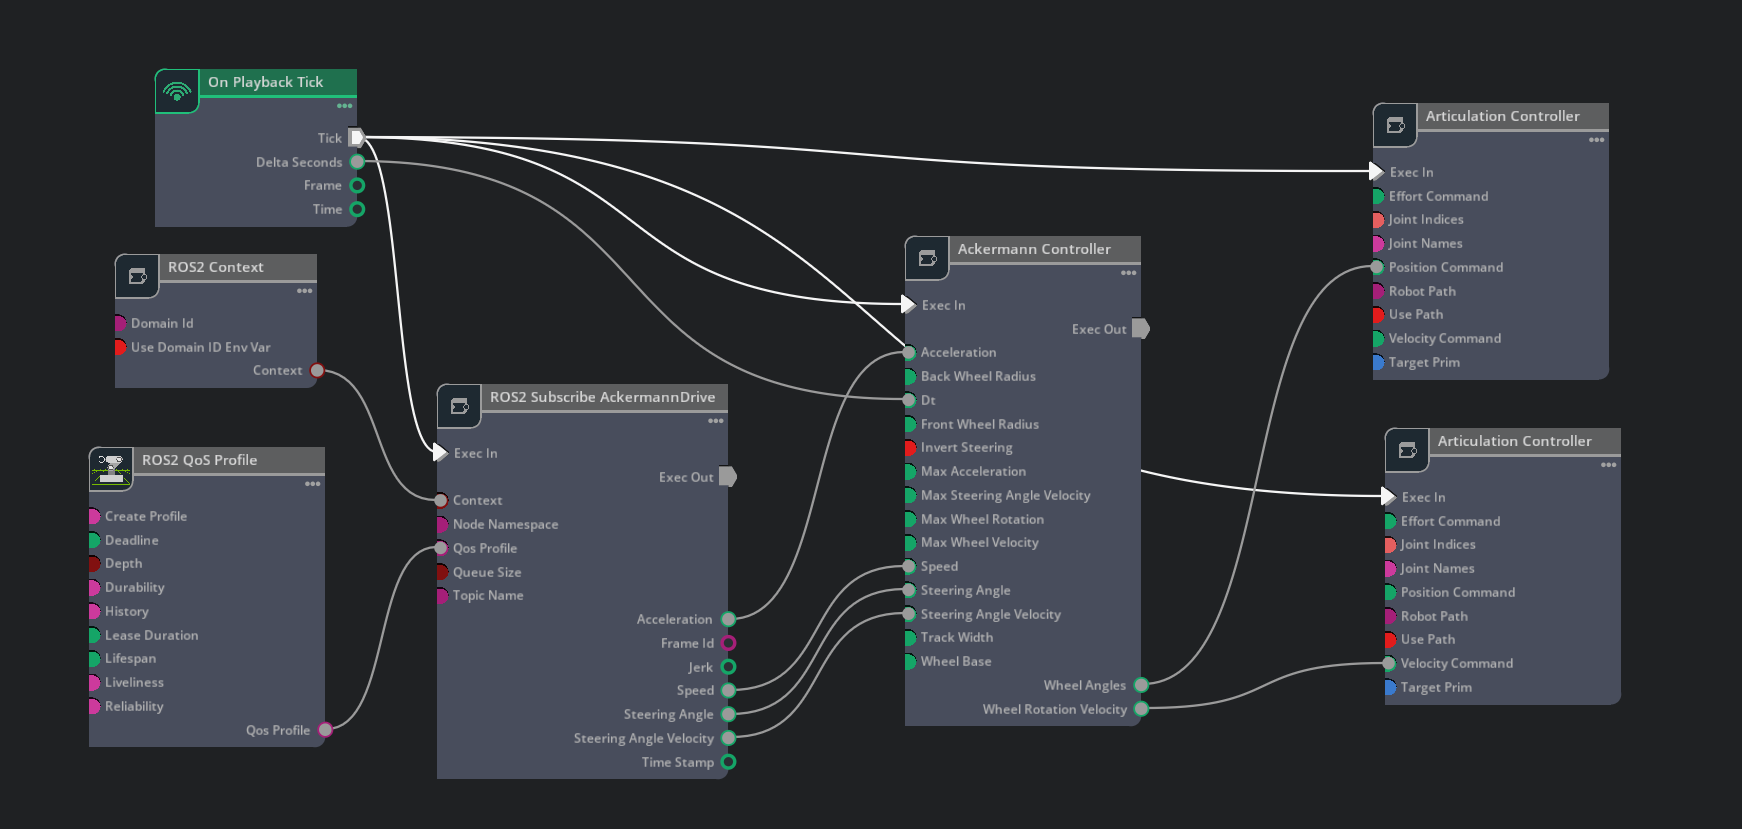Open ROS2 QoS Profile node three-dot expander
Image resolution: width=1742 pixels, height=829 pixels.
coord(312,484)
